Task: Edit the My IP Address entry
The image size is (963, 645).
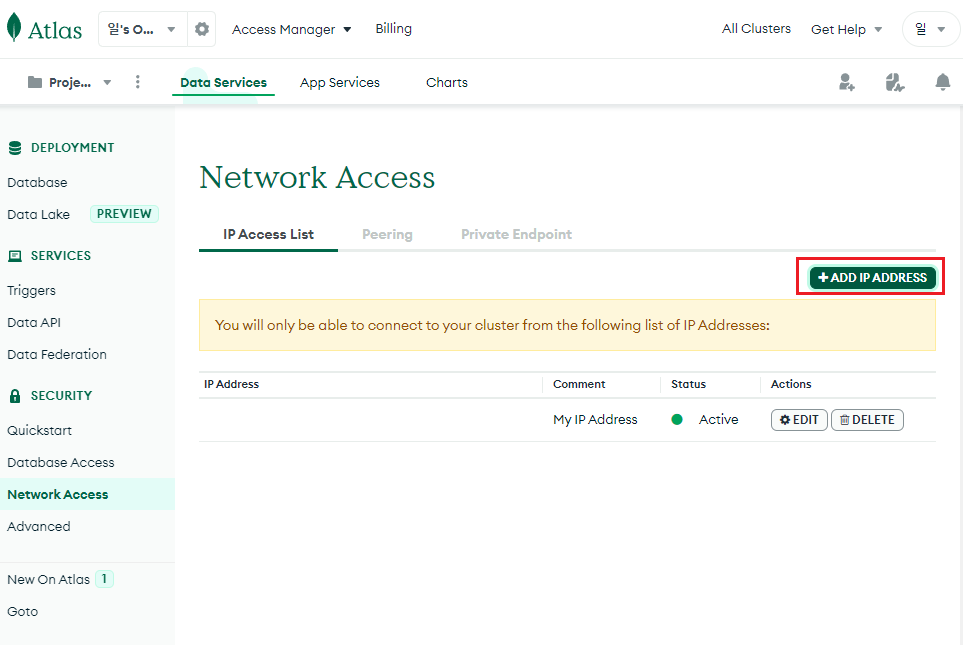Action: (x=799, y=420)
